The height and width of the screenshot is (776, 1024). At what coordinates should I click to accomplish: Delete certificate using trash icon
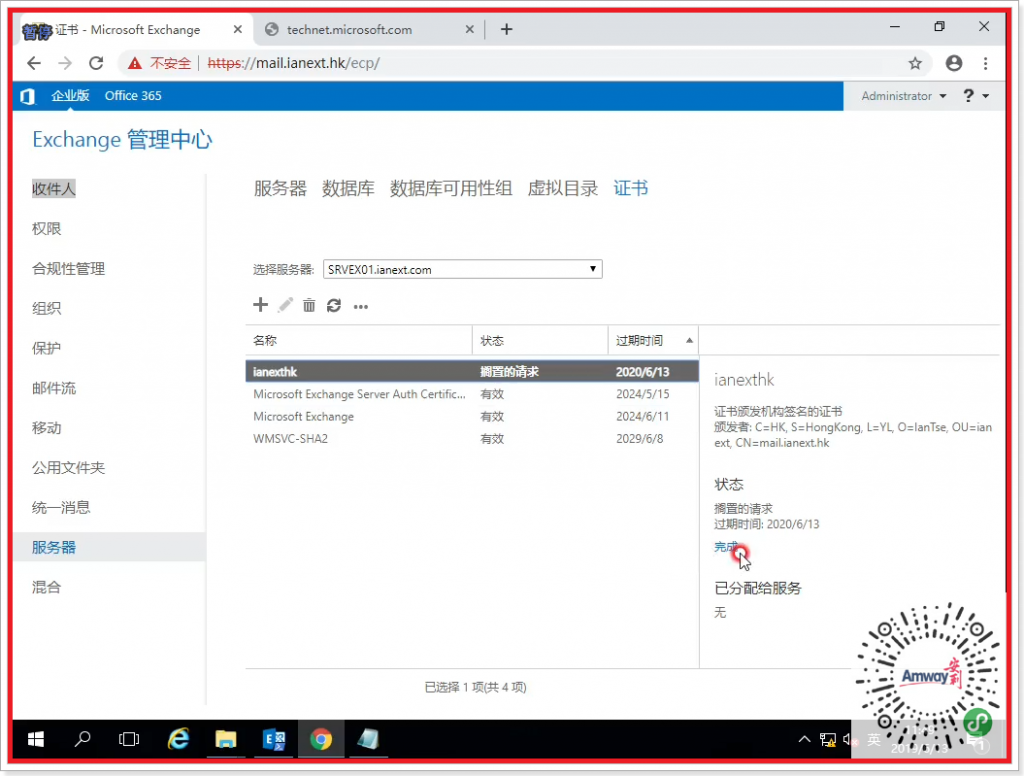(x=309, y=305)
